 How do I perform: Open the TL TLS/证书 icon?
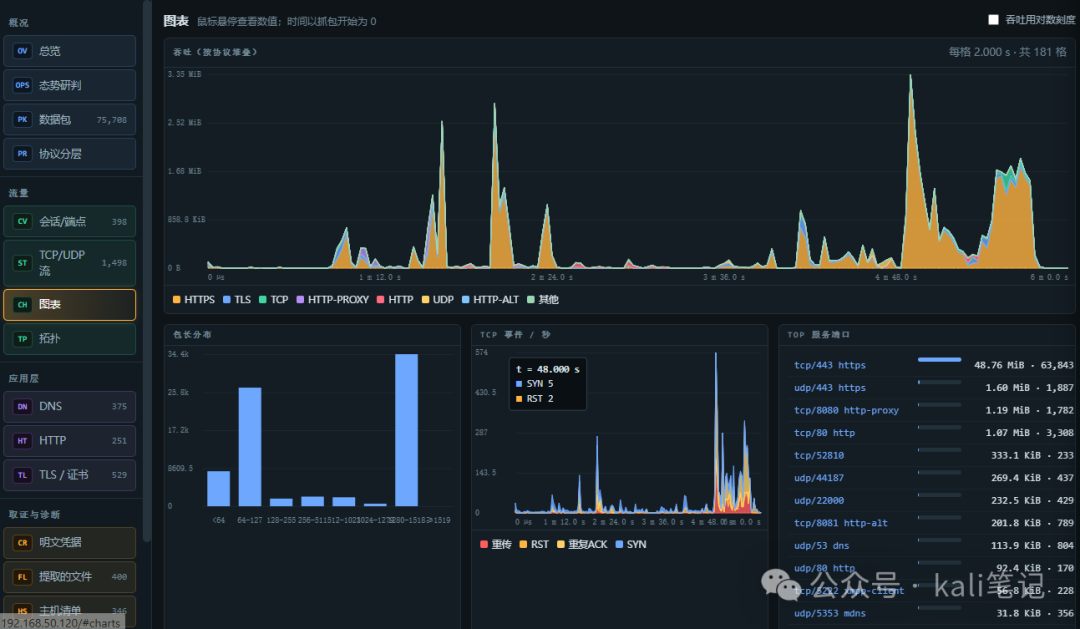tap(22, 475)
